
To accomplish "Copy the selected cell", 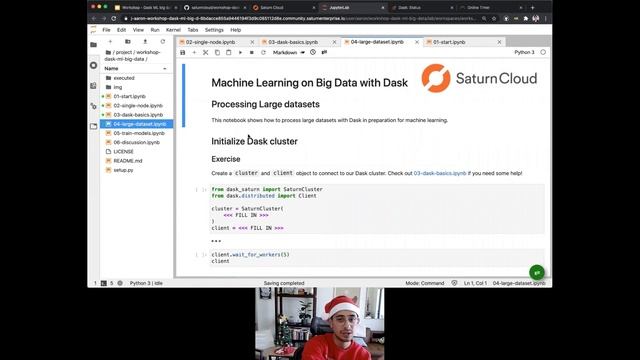I will (217, 53).
